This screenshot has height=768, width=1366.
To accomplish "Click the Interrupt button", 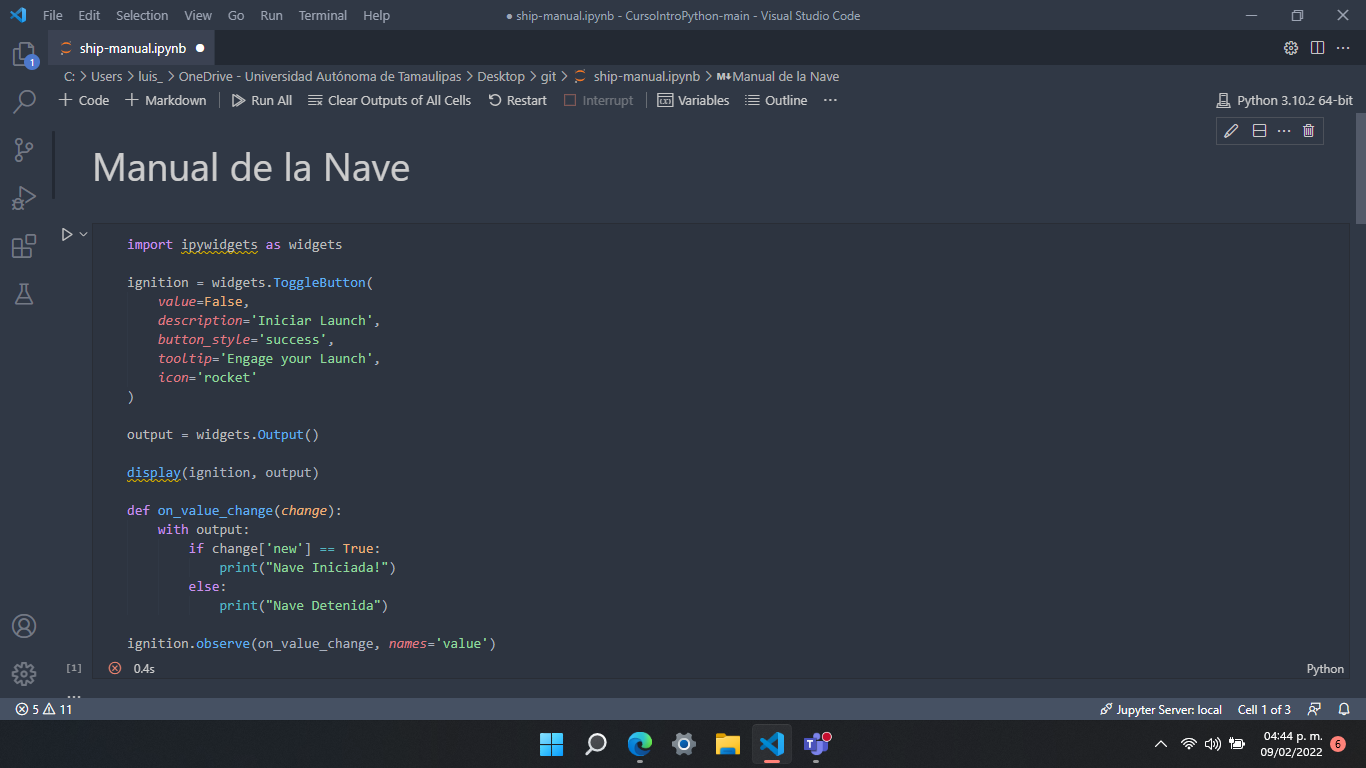I will [x=598, y=100].
